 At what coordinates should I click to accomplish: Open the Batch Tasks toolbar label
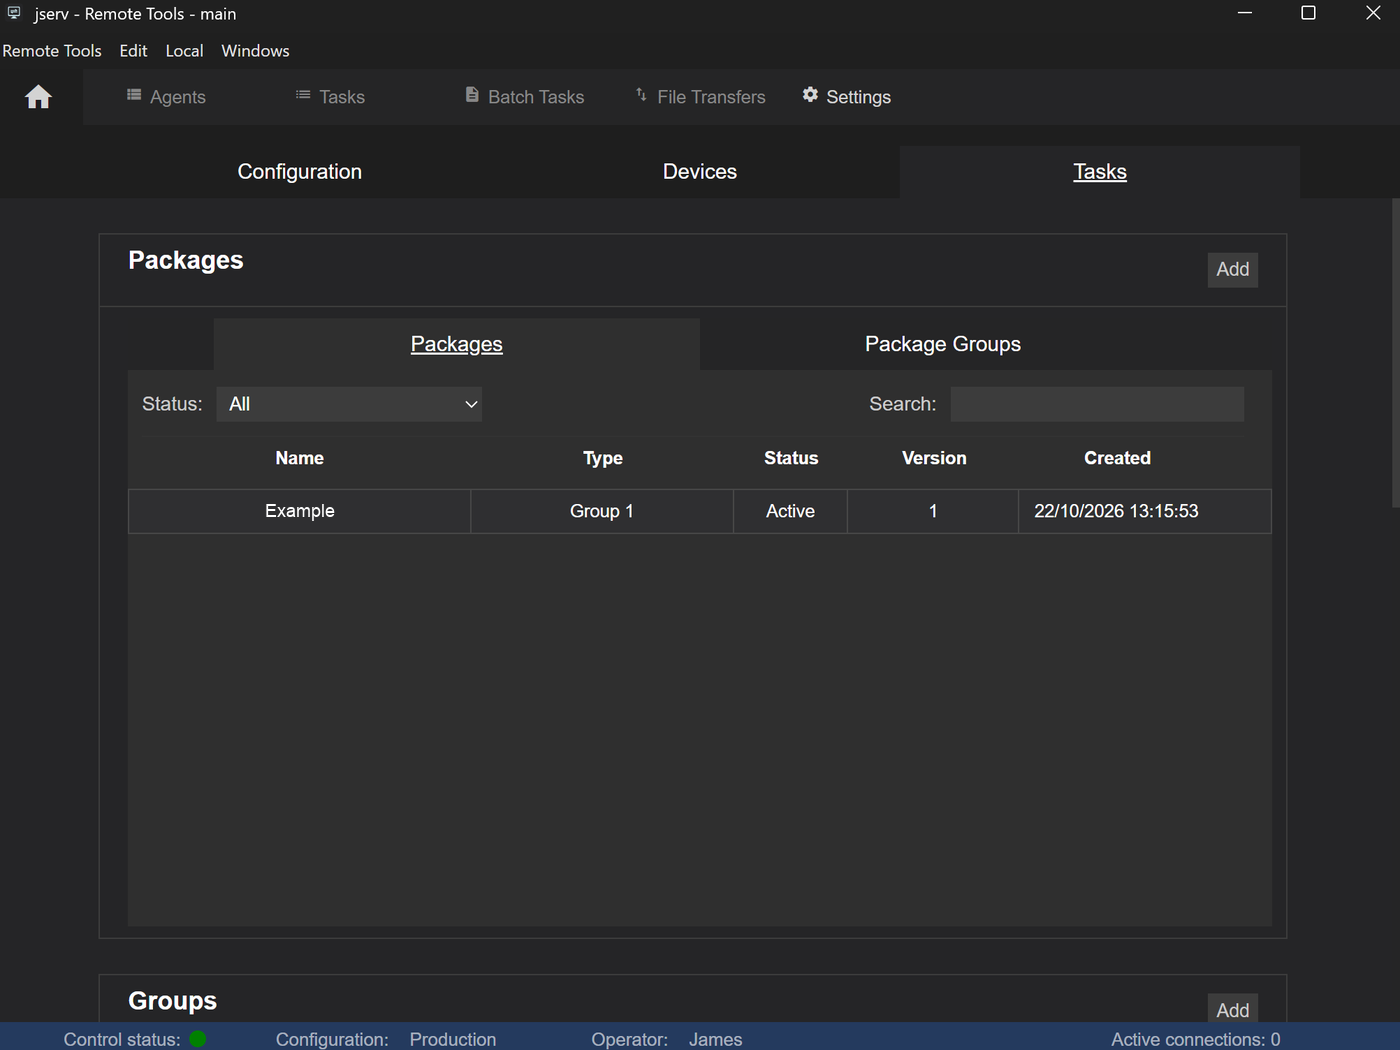pyautogui.click(x=536, y=97)
